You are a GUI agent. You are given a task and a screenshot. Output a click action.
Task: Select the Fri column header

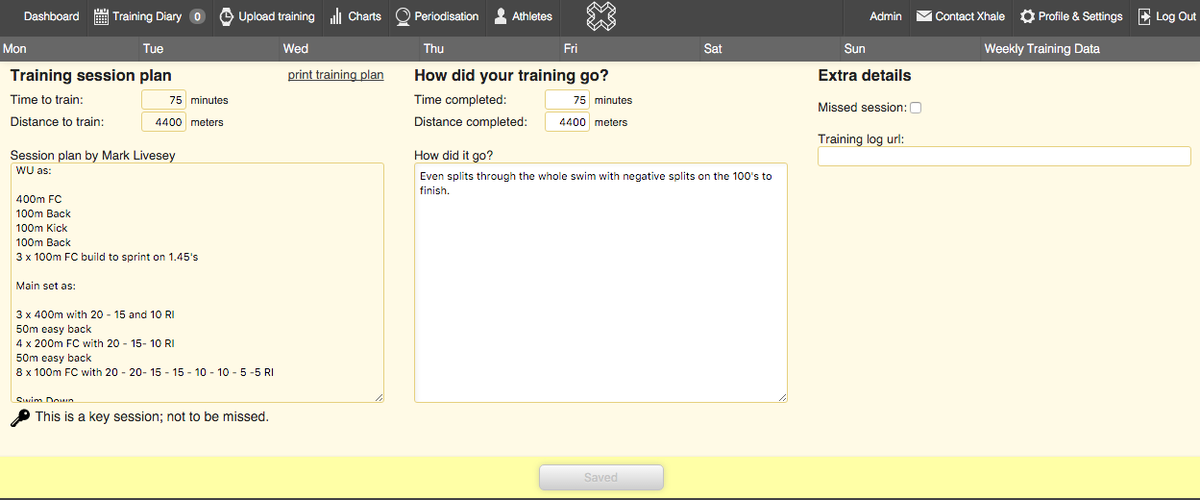(x=570, y=49)
